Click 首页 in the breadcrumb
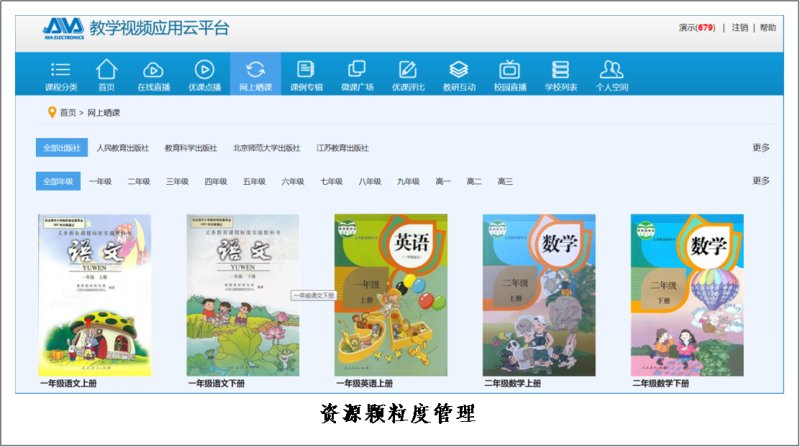This screenshot has height=447, width=800. (68, 113)
